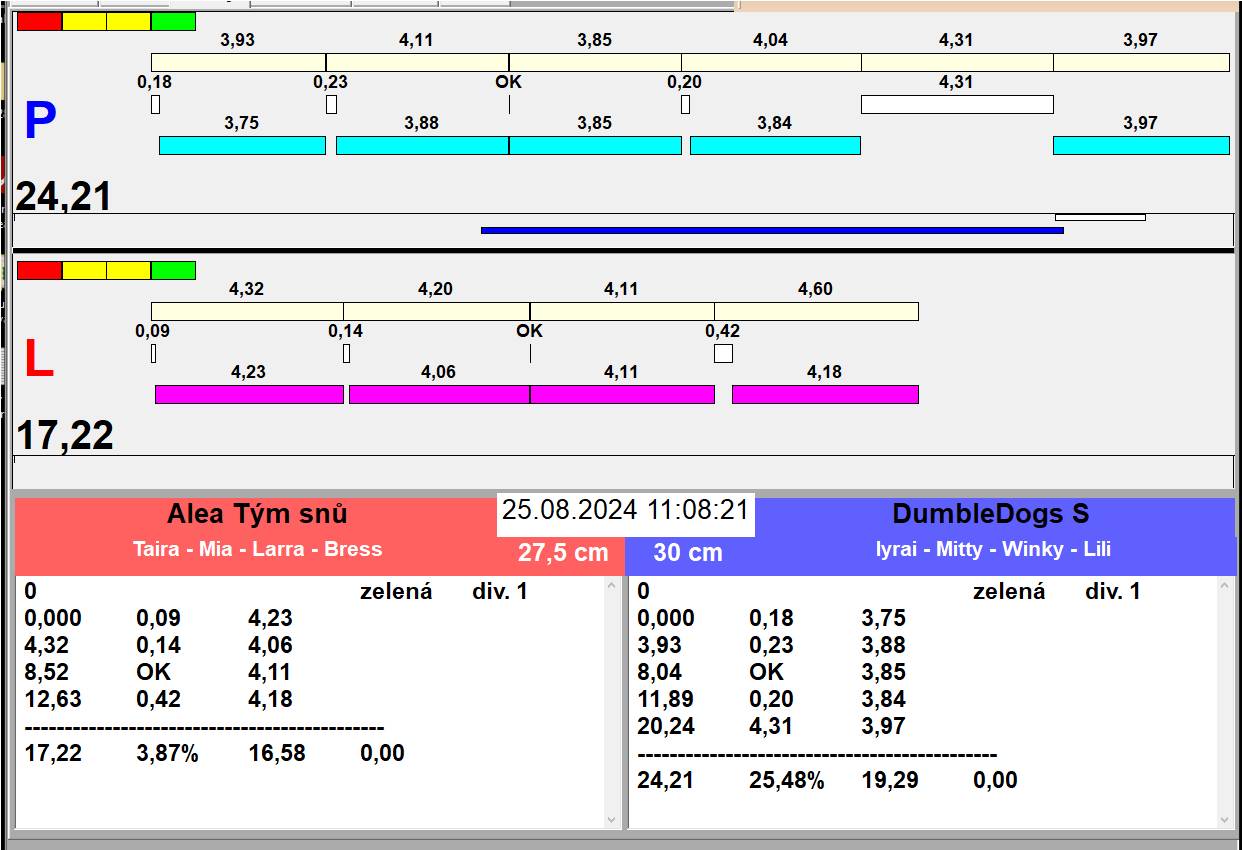Click the dark blue progress bar under lane P
The image size is (1242, 850).
click(771, 230)
